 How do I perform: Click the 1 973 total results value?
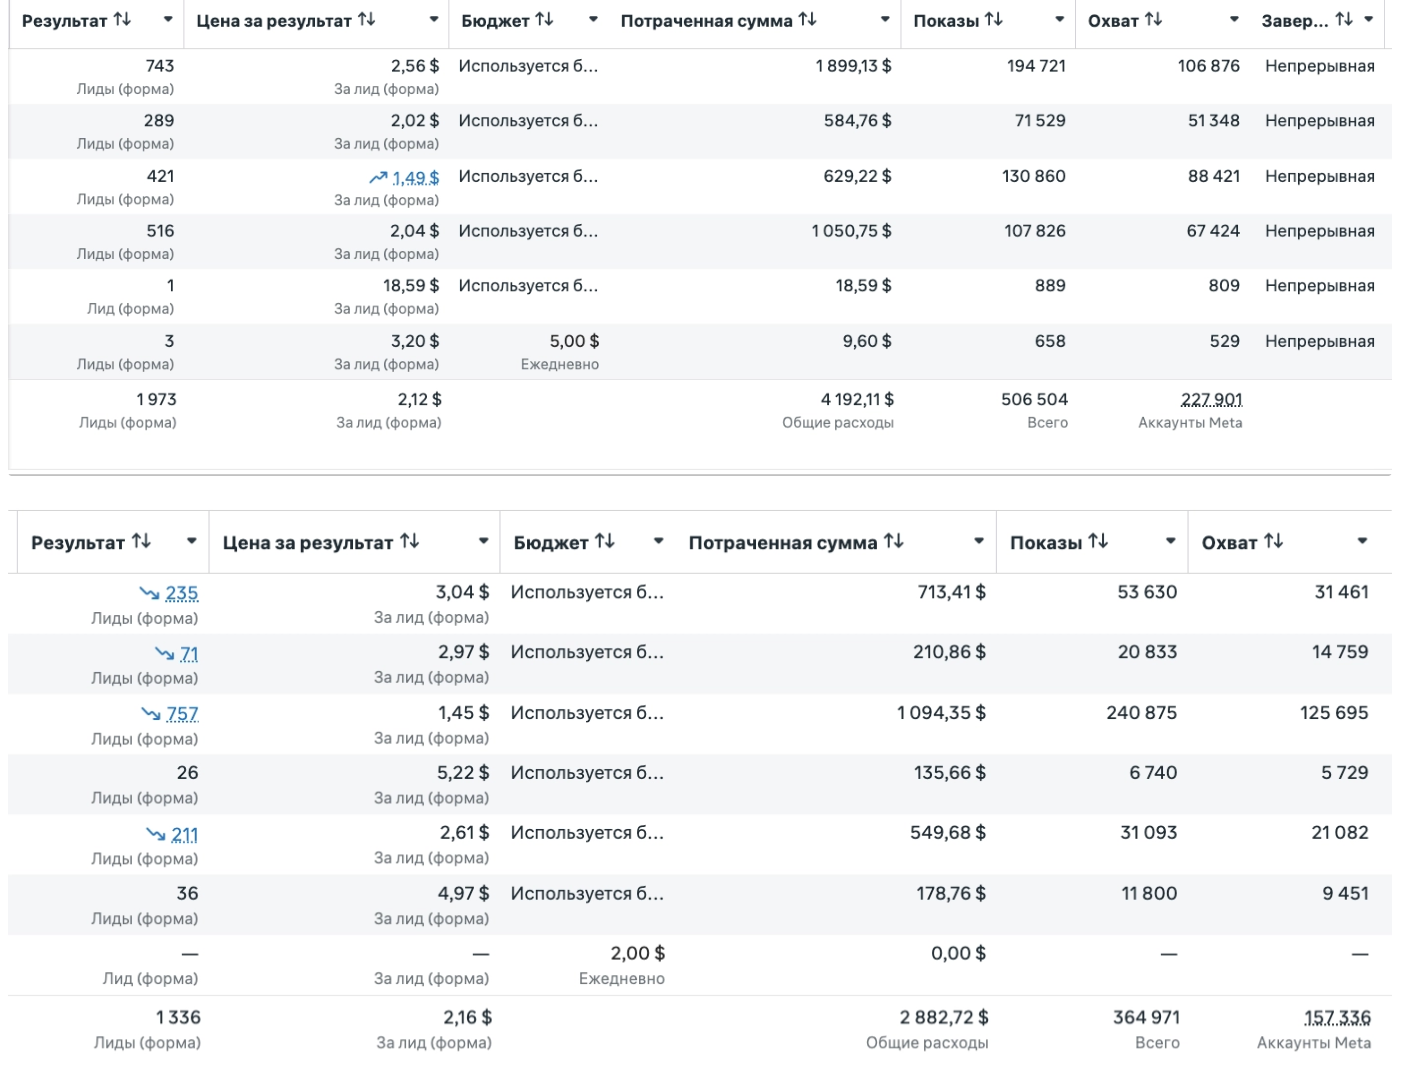156,400
